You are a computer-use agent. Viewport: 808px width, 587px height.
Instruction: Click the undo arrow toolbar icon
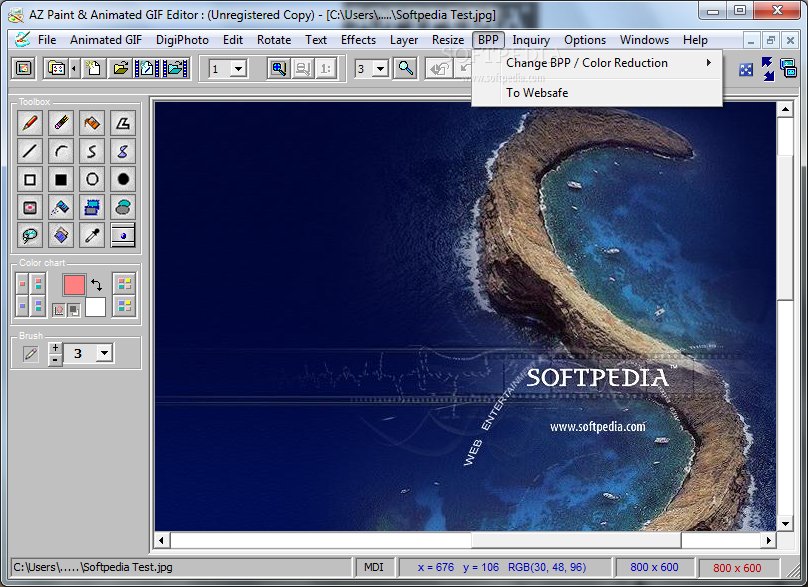439,69
